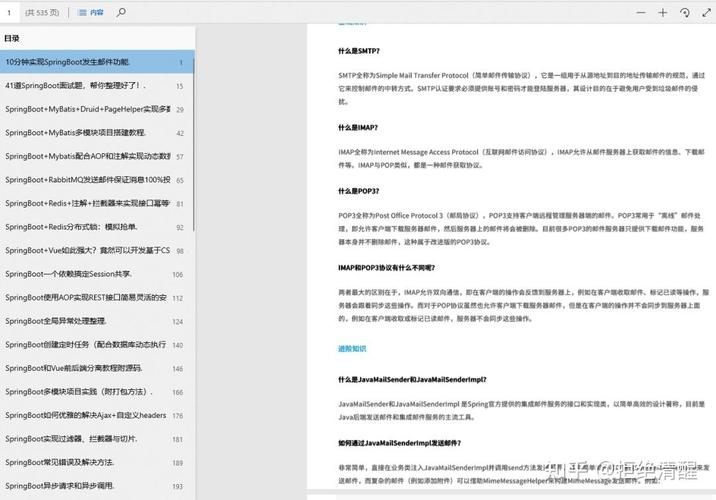Image resolution: width=716 pixels, height=500 pixels.
Task: Jump to SpringBoot常见错误及解决方法 entry
Action: click(97, 463)
